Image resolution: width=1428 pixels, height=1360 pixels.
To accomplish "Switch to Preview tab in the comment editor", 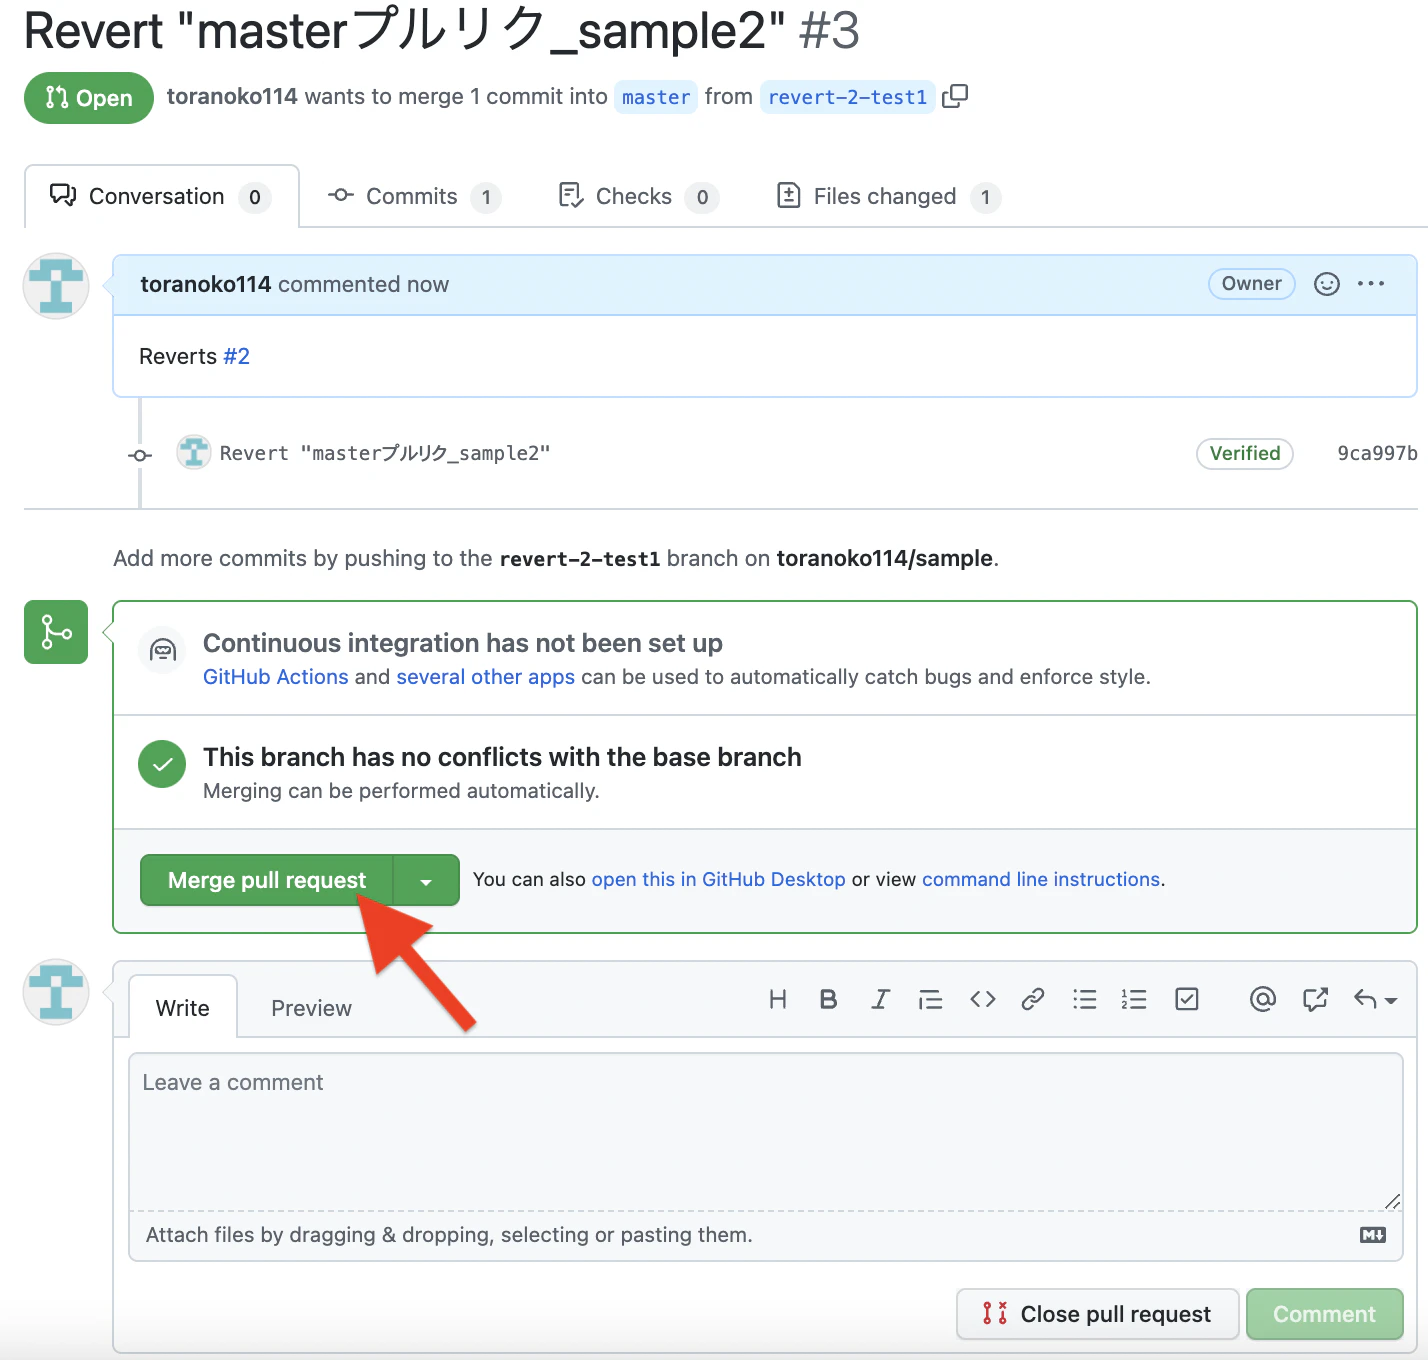I will 311,1008.
